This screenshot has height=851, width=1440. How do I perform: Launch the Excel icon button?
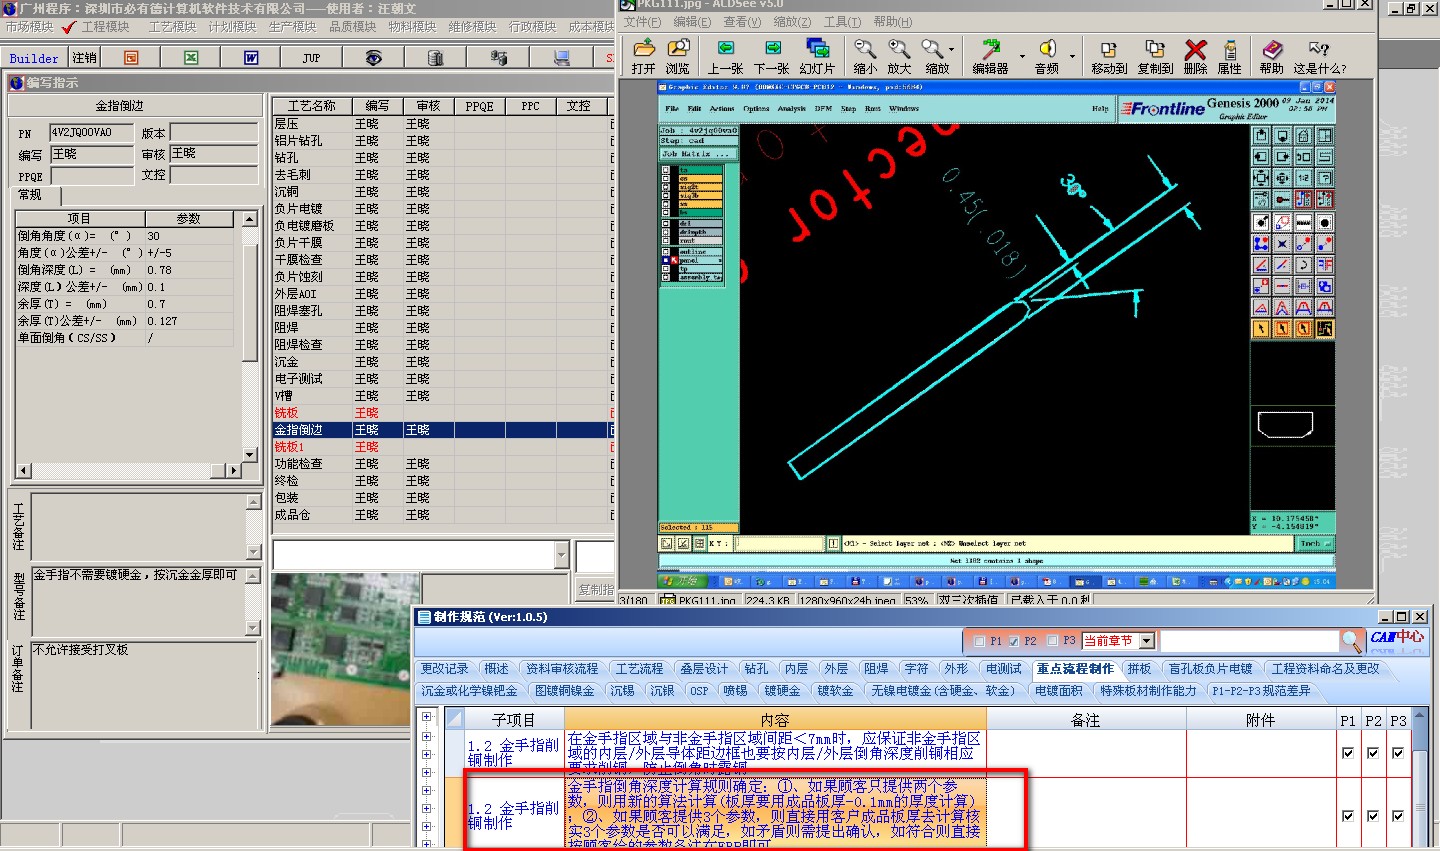(191, 58)
